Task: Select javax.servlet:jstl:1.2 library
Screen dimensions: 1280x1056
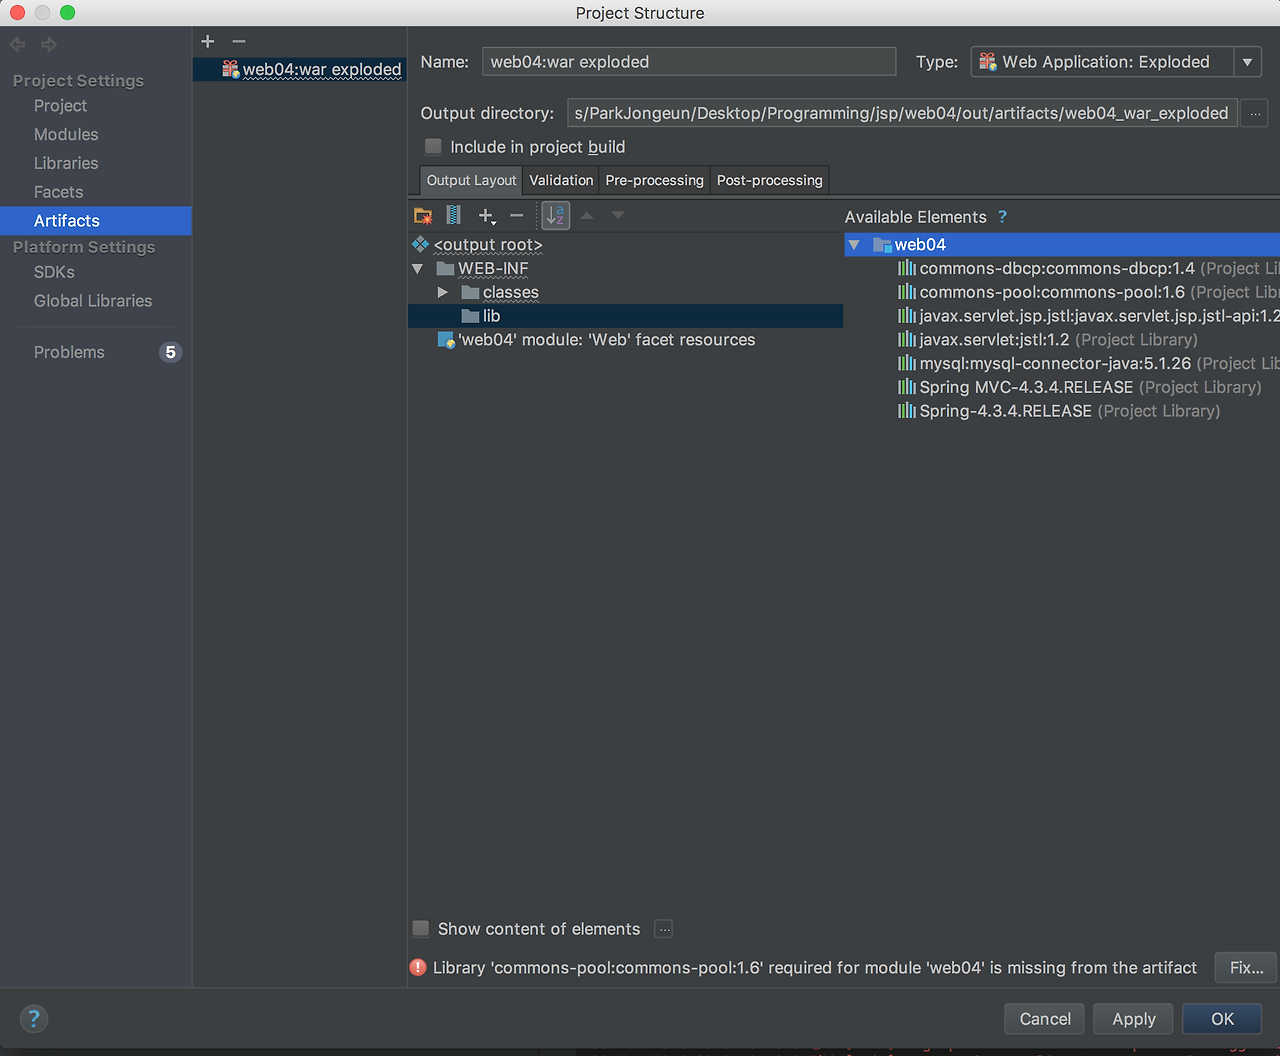Action: (1047, 340)
